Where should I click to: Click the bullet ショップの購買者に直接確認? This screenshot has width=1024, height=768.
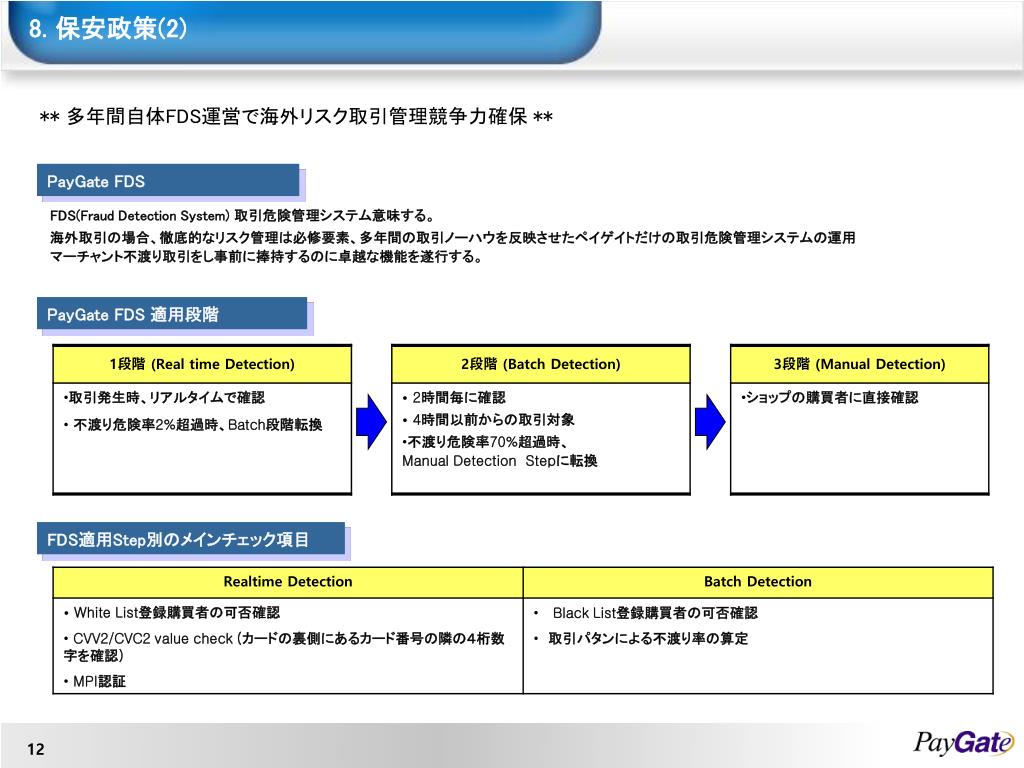[829, 398]
